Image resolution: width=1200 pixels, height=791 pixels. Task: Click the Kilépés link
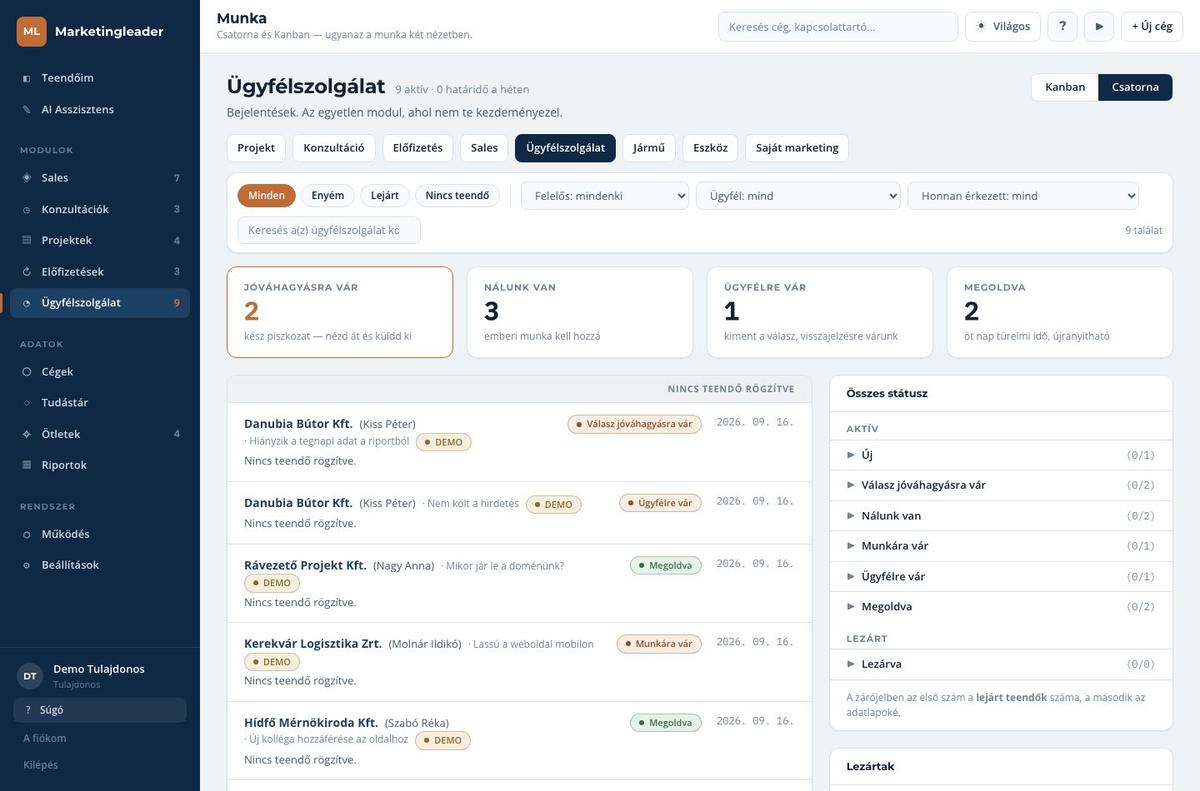pos(41,765)
